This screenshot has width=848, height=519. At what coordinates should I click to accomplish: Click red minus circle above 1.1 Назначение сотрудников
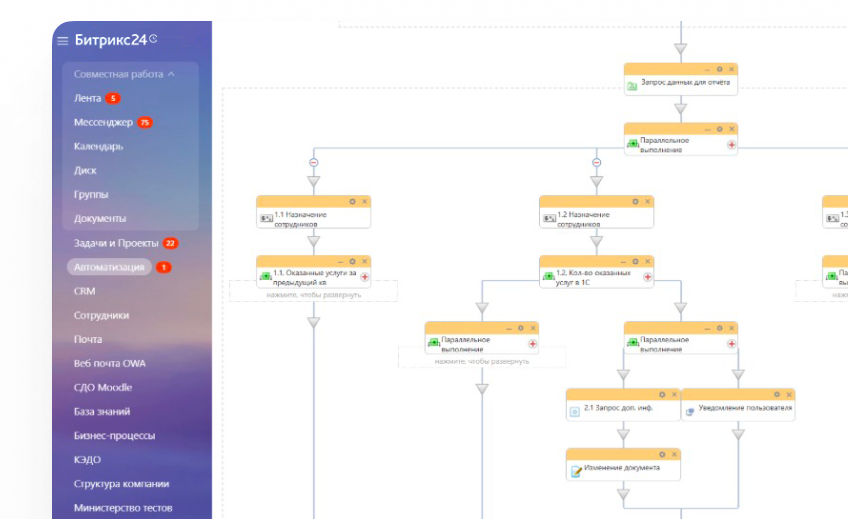click(x=314, y=163)
